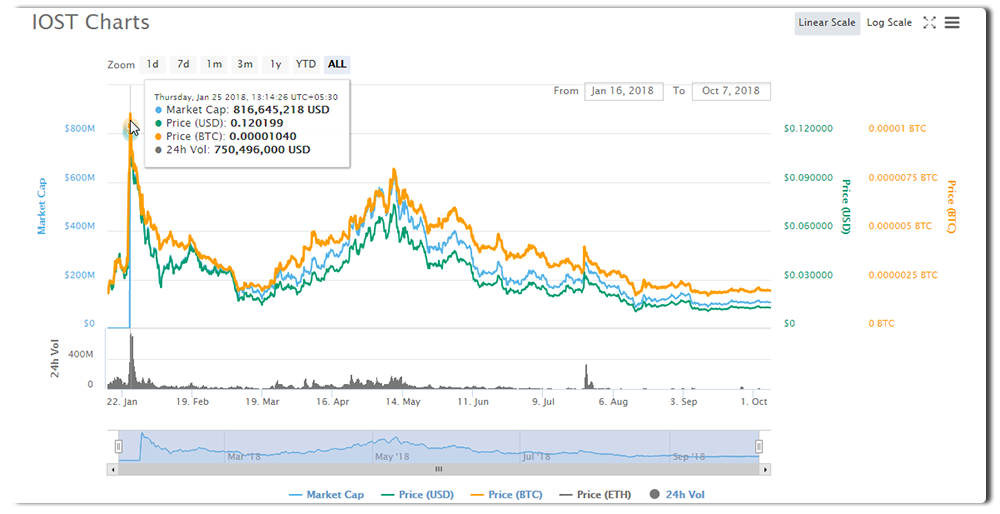Click the To date field Oct 7, 2018
This screenshot has height=514, width=1000.
pyautogui.click(x=731, y=91)
